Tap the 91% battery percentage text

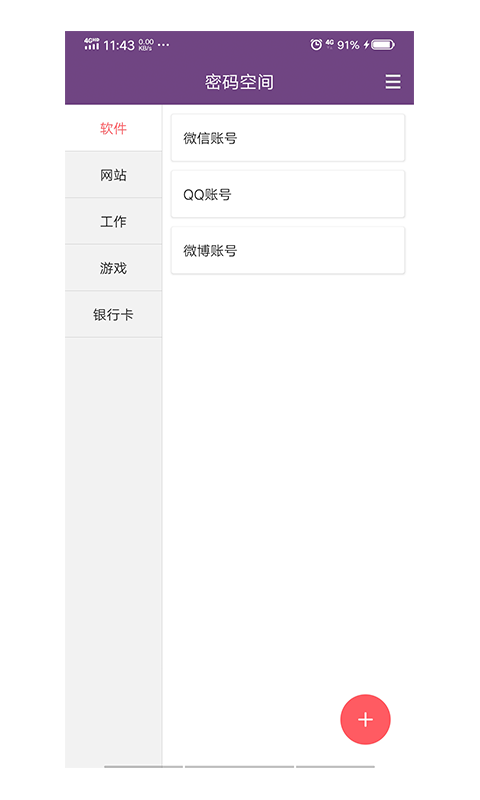click(x=348, y=45)
